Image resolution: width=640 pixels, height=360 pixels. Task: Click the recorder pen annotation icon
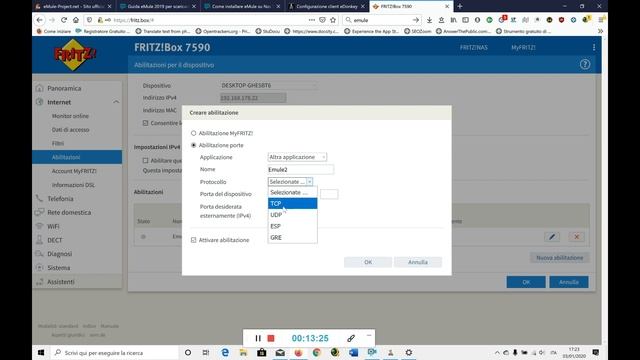[351, 338]
